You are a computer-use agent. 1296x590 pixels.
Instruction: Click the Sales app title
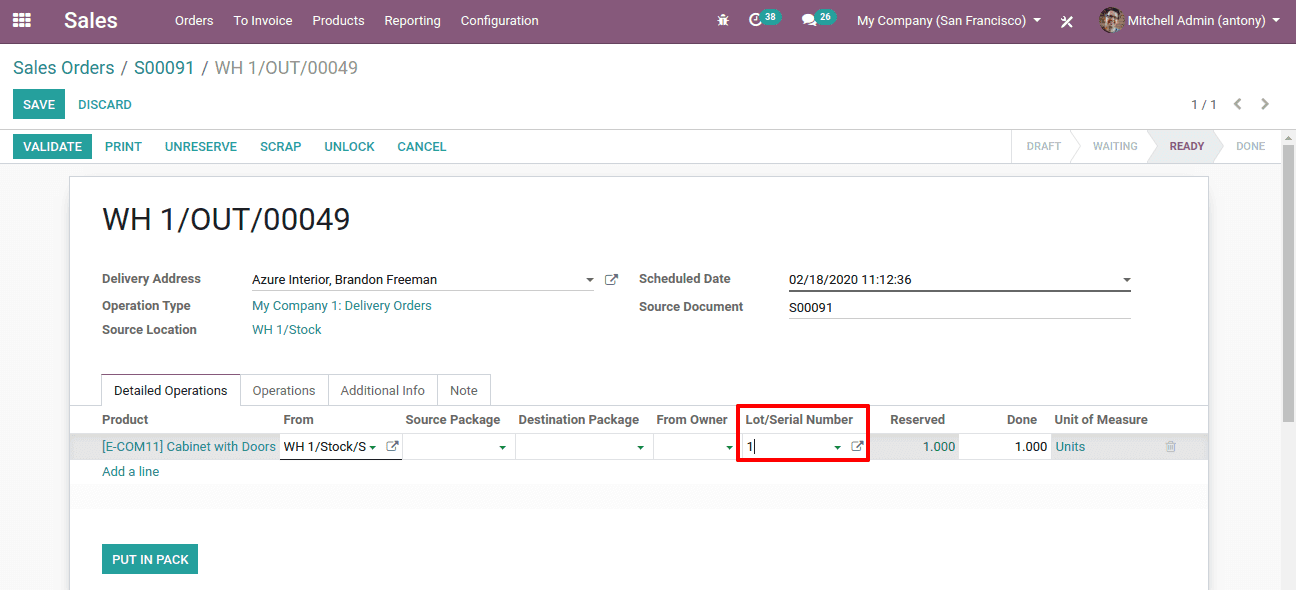pos(91,20)
